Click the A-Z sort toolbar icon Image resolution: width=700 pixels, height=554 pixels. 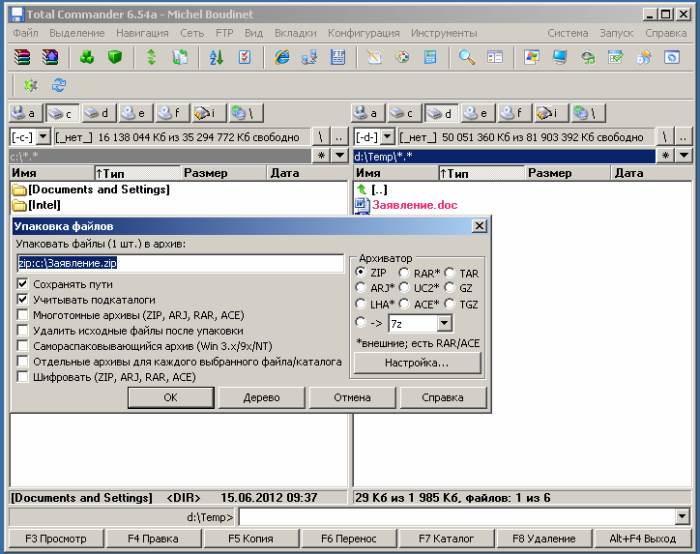click(217, 57)
